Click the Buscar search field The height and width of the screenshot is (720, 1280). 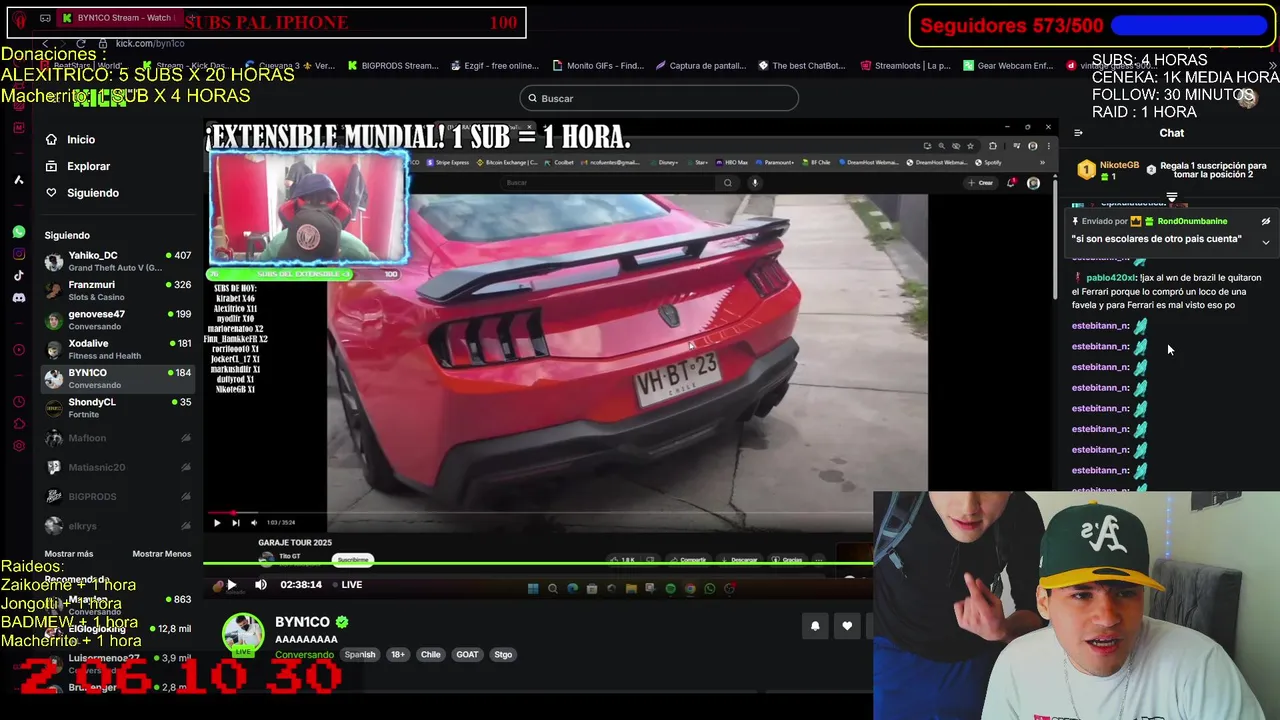pos(659,98)
